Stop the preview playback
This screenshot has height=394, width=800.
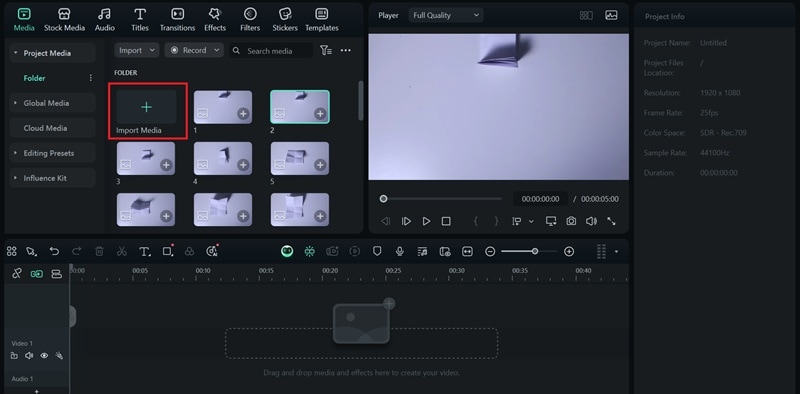(446, 221)
